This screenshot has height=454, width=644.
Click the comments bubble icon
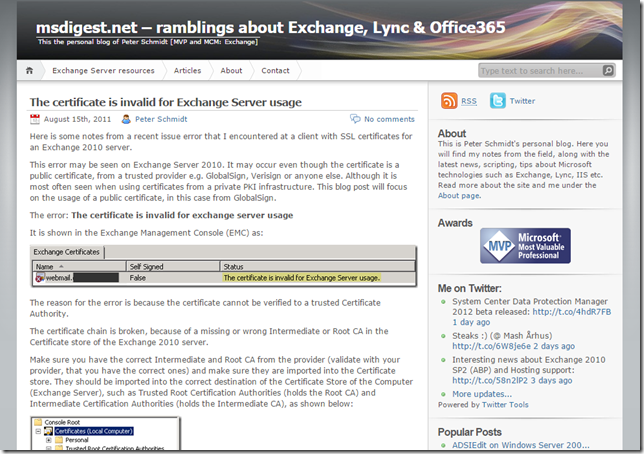(x=355, y=119)
